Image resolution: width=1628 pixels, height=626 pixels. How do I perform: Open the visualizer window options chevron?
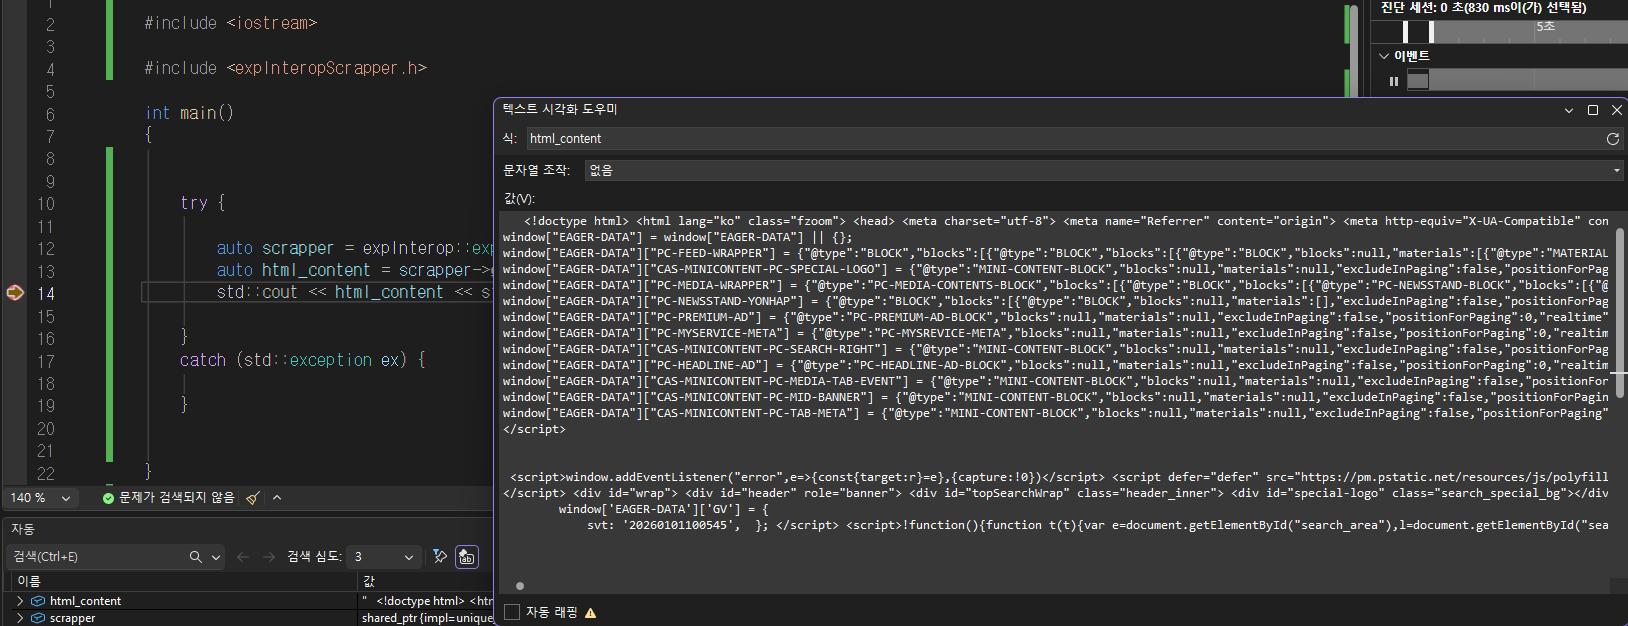click(1568, 110)
